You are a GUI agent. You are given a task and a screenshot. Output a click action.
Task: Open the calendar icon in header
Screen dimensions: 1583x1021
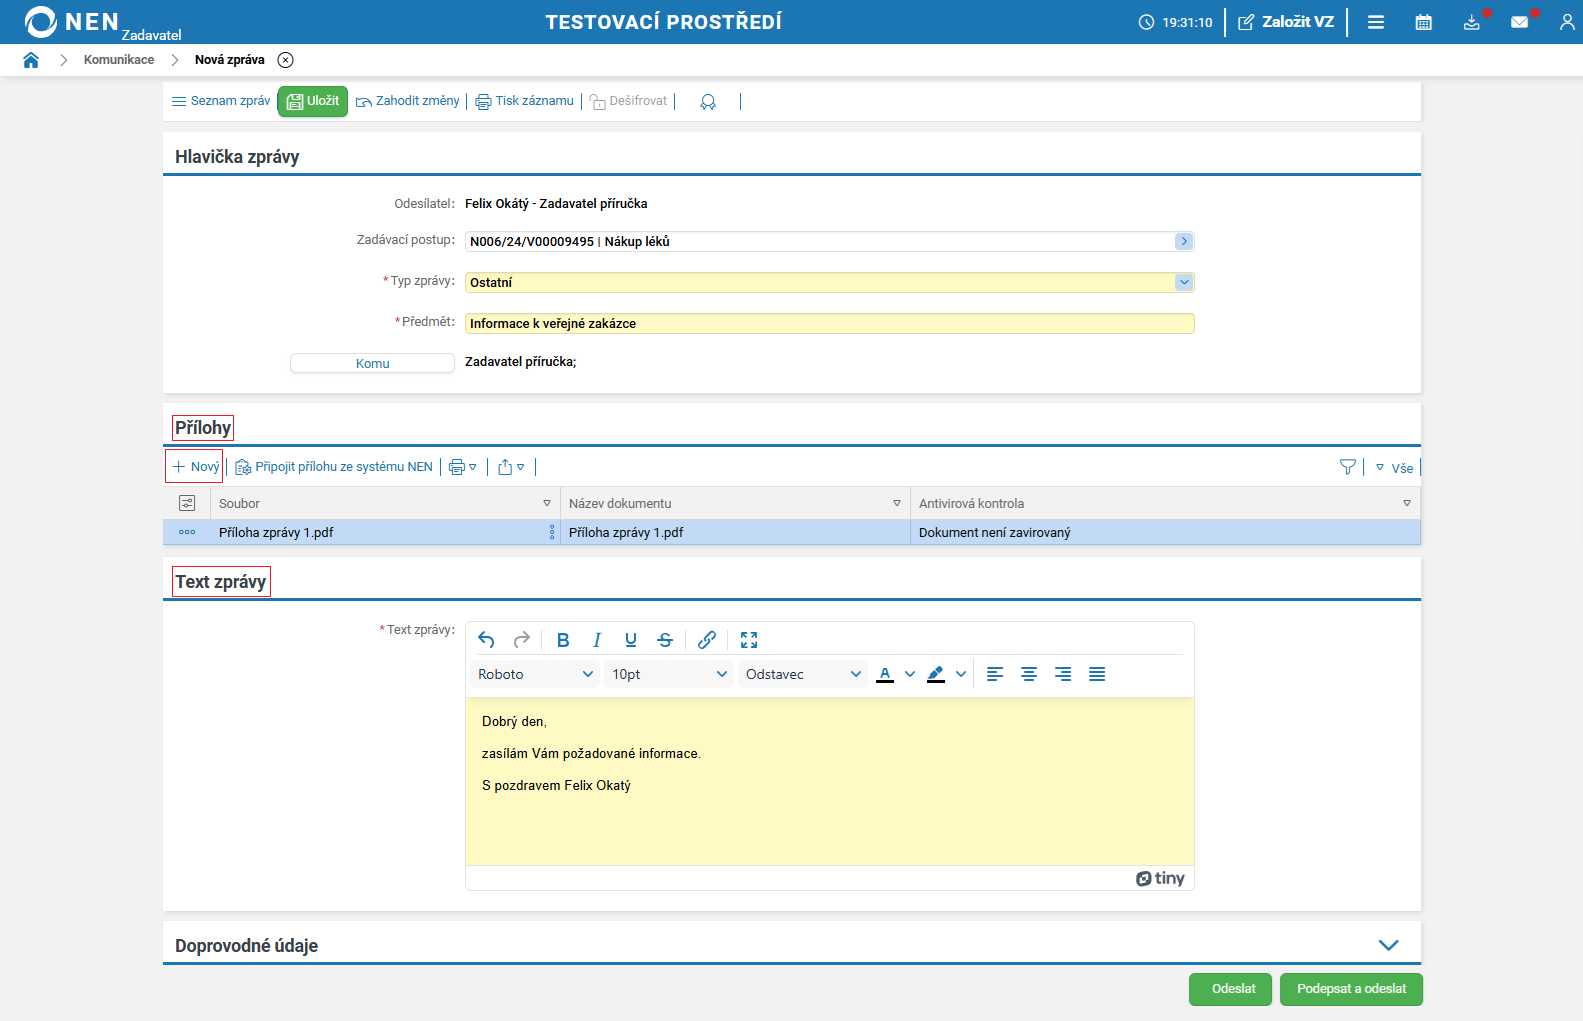(1423, 22)
